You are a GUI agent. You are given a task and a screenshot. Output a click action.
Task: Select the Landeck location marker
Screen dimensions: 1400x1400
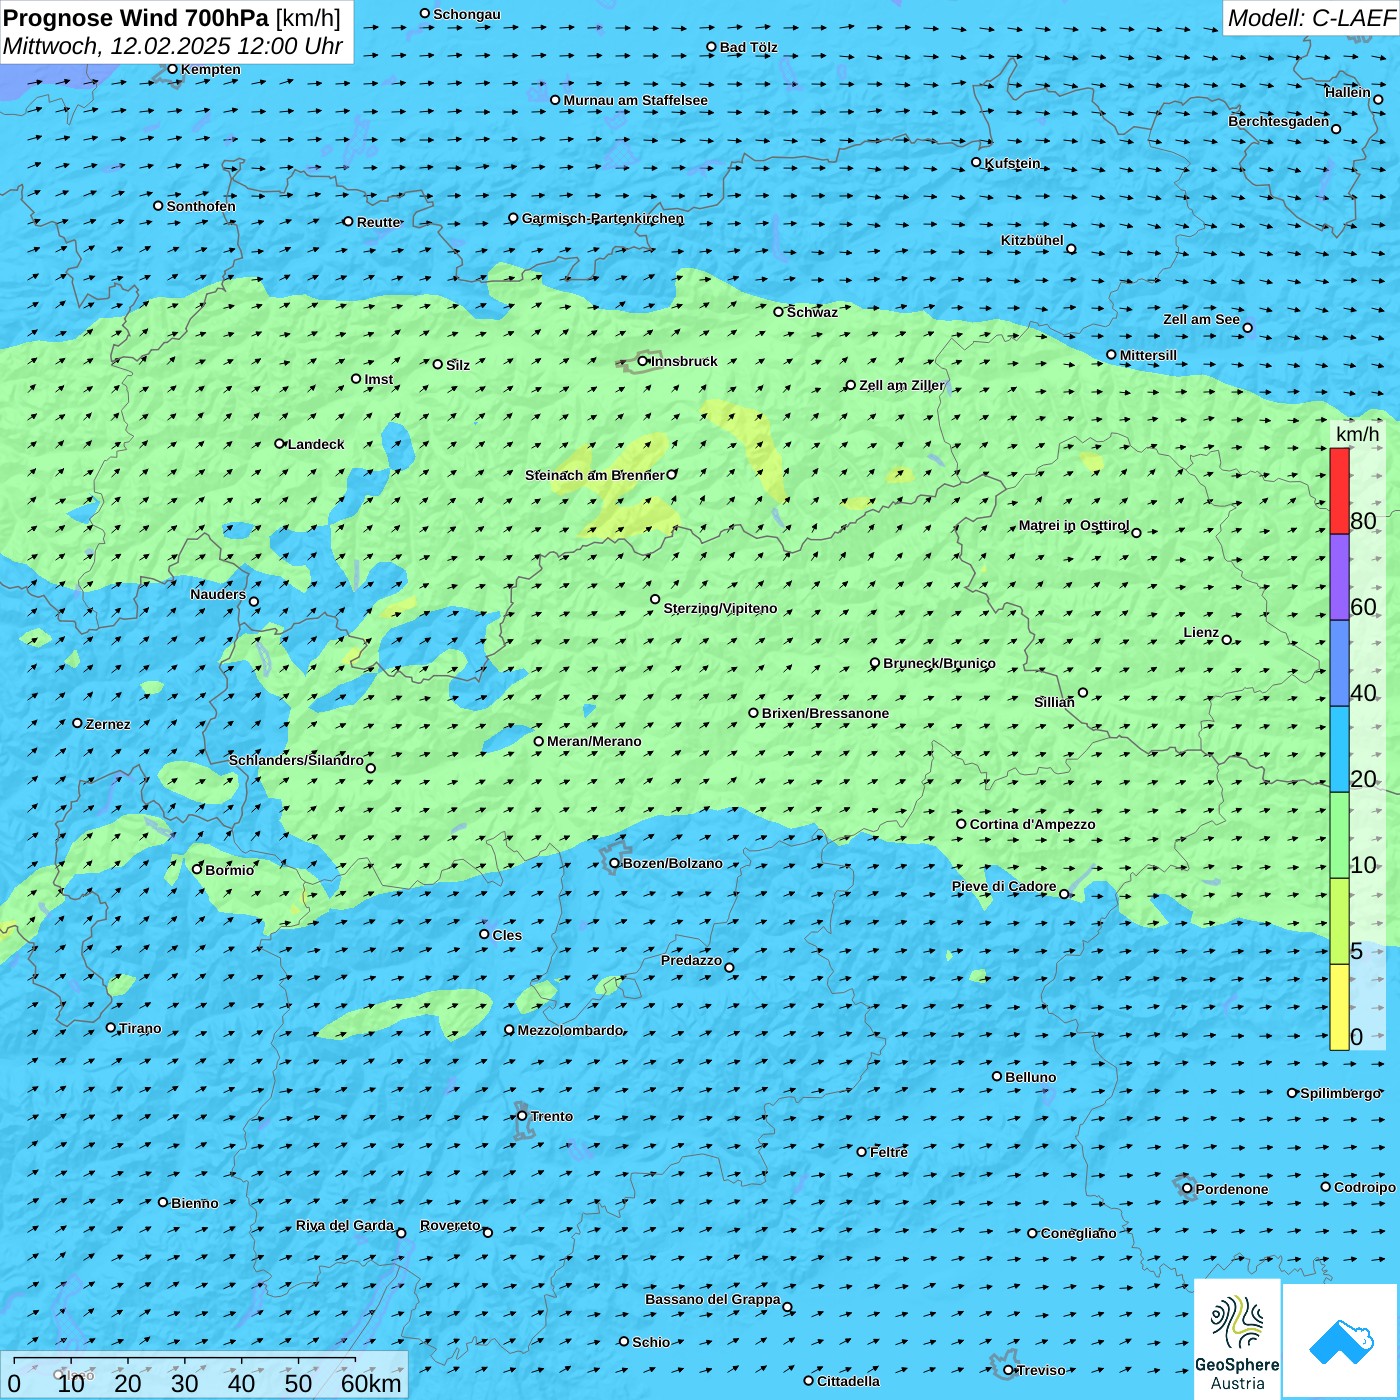coord(280,444)
